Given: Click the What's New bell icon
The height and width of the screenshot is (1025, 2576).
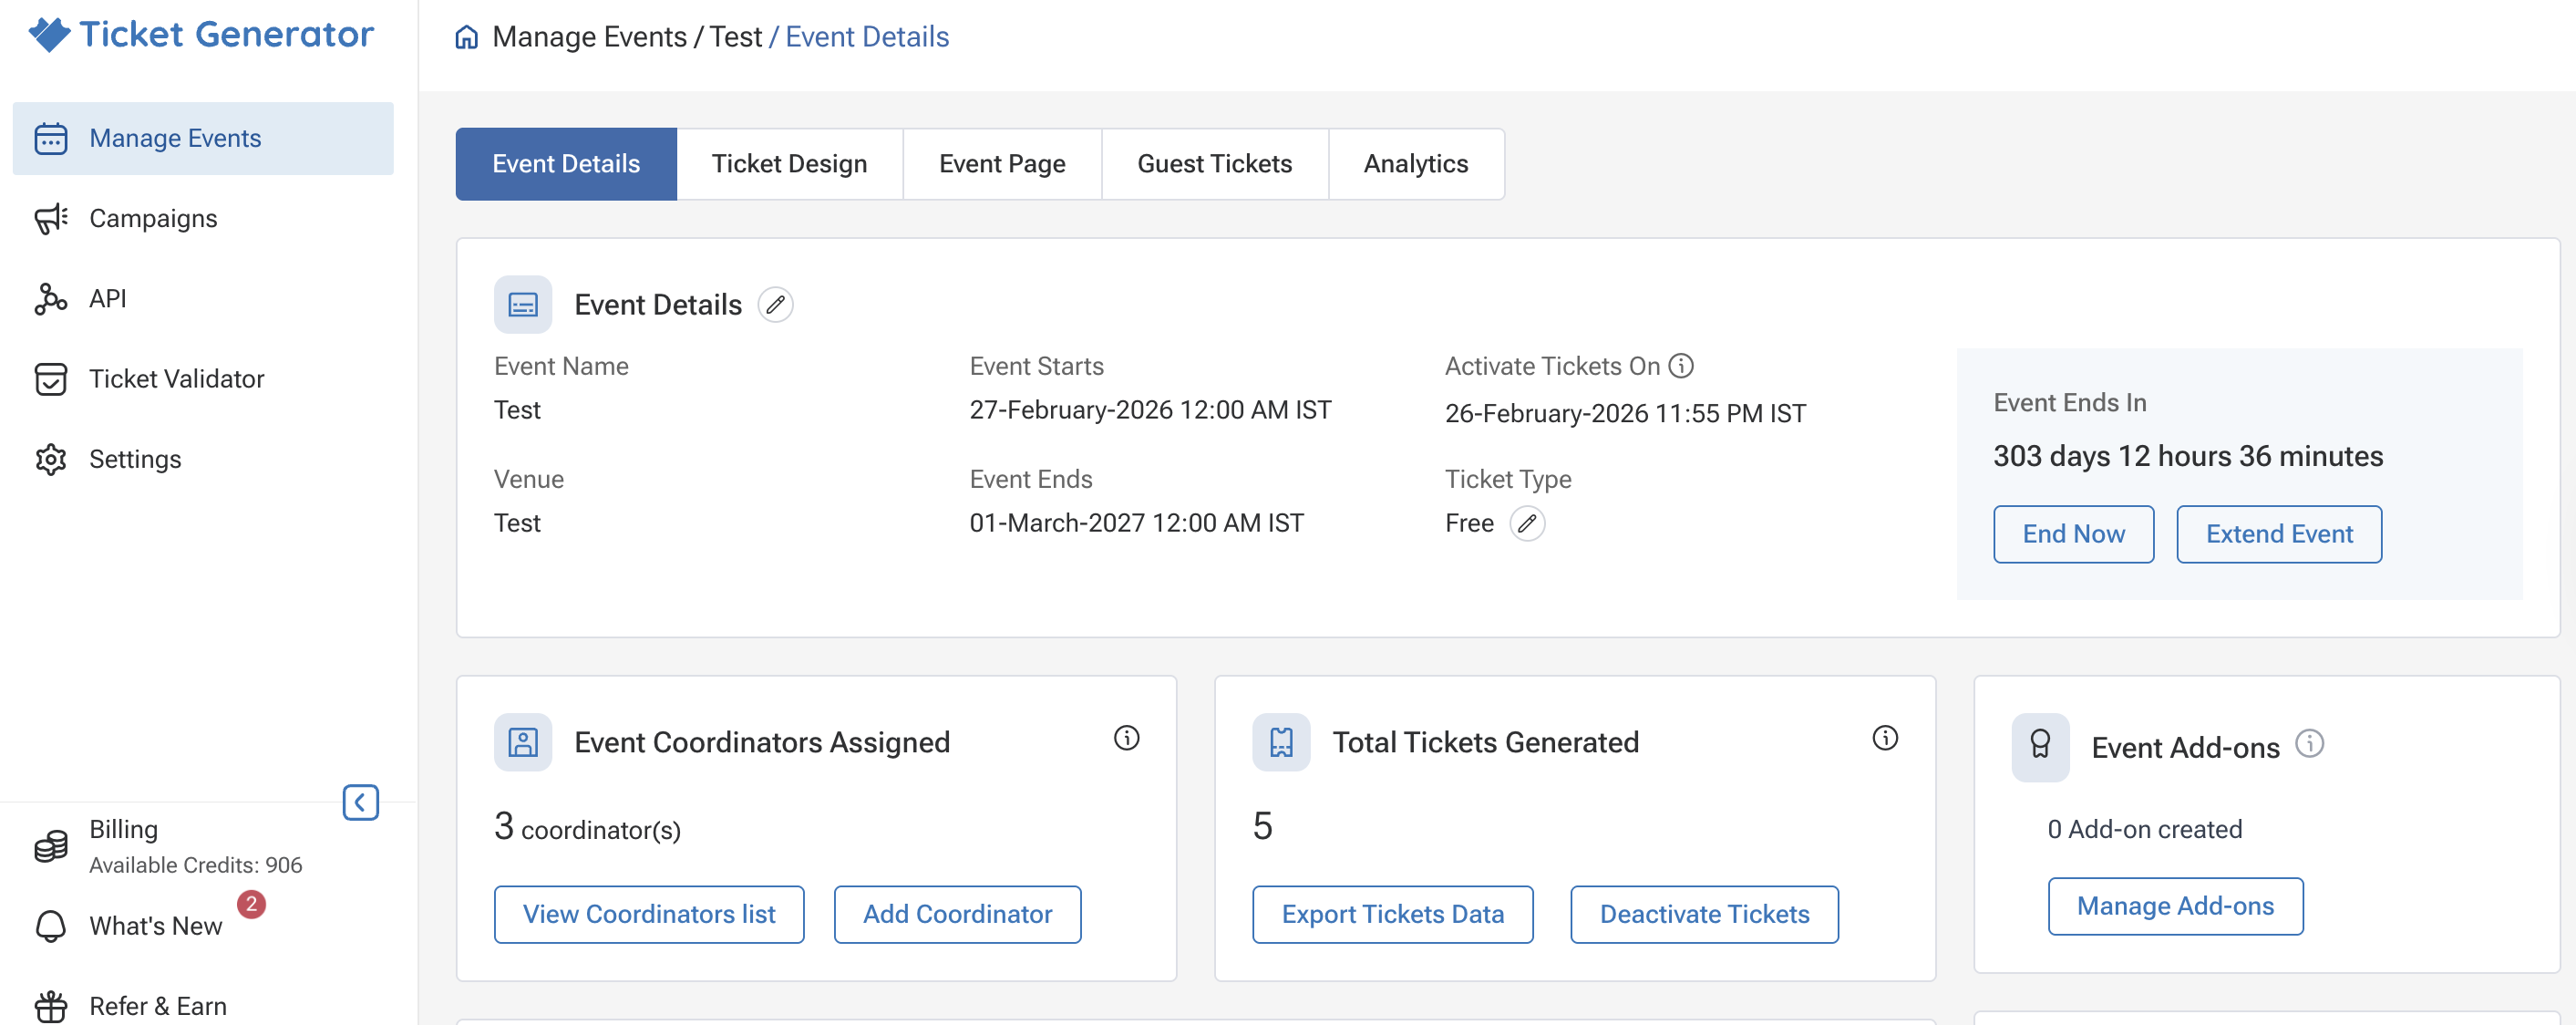Looking at the screenshot, I should click(51, 926).
